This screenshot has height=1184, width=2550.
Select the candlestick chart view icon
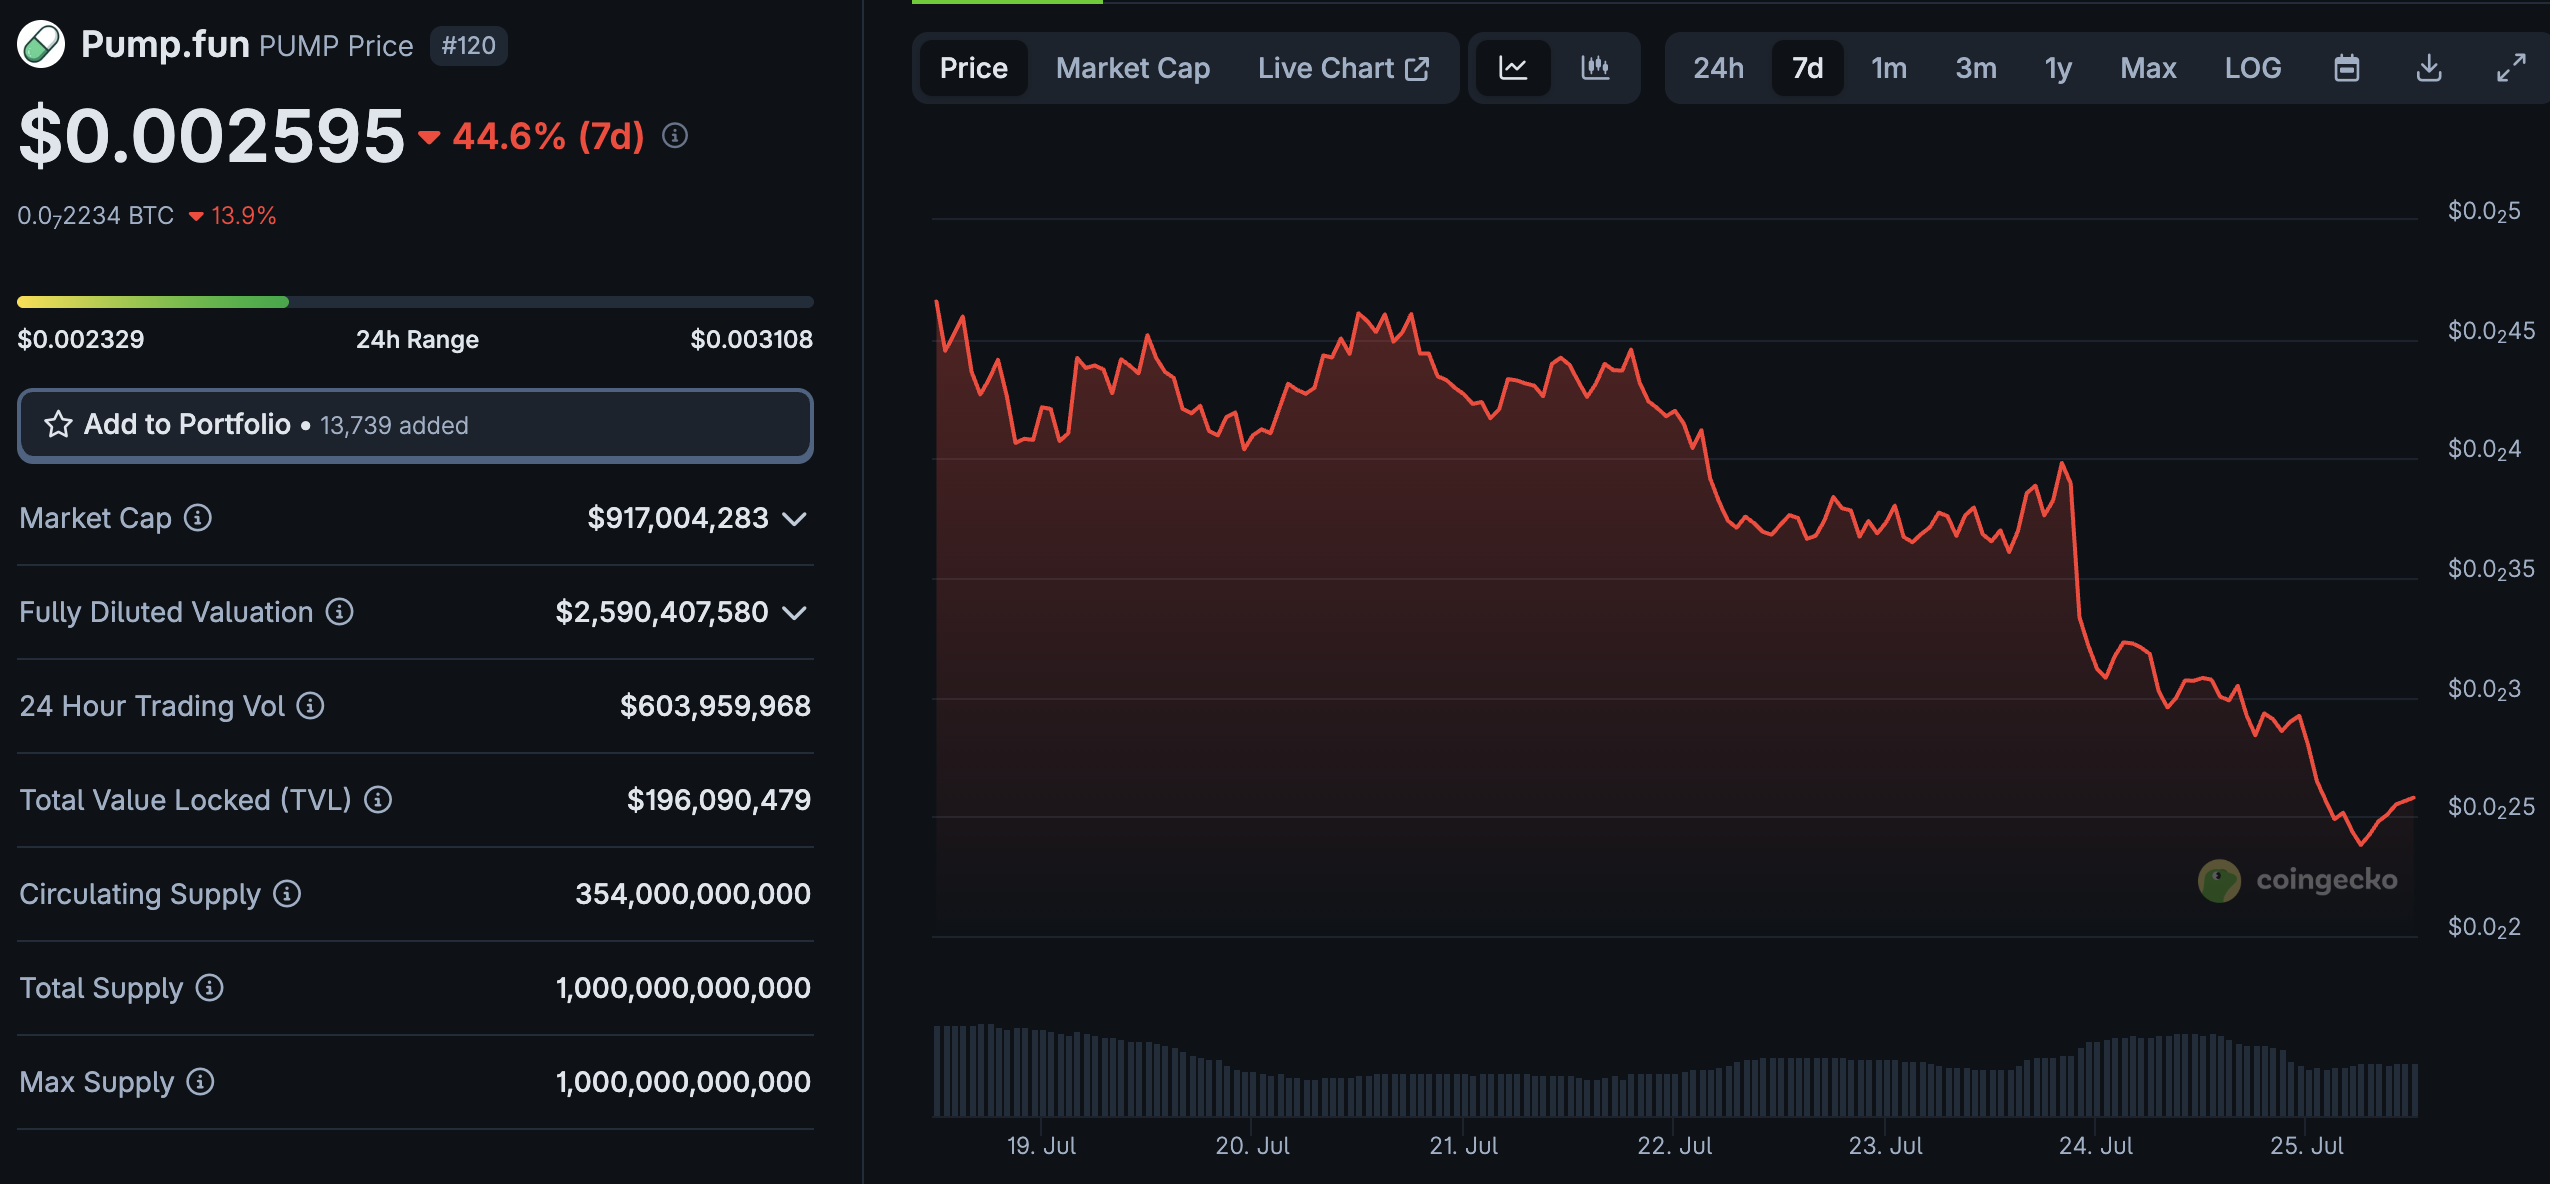[1595, 68]
